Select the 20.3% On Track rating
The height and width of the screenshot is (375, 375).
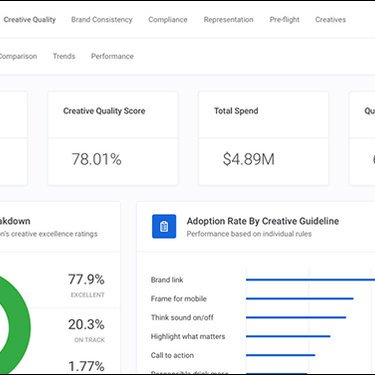click(86, 330)
